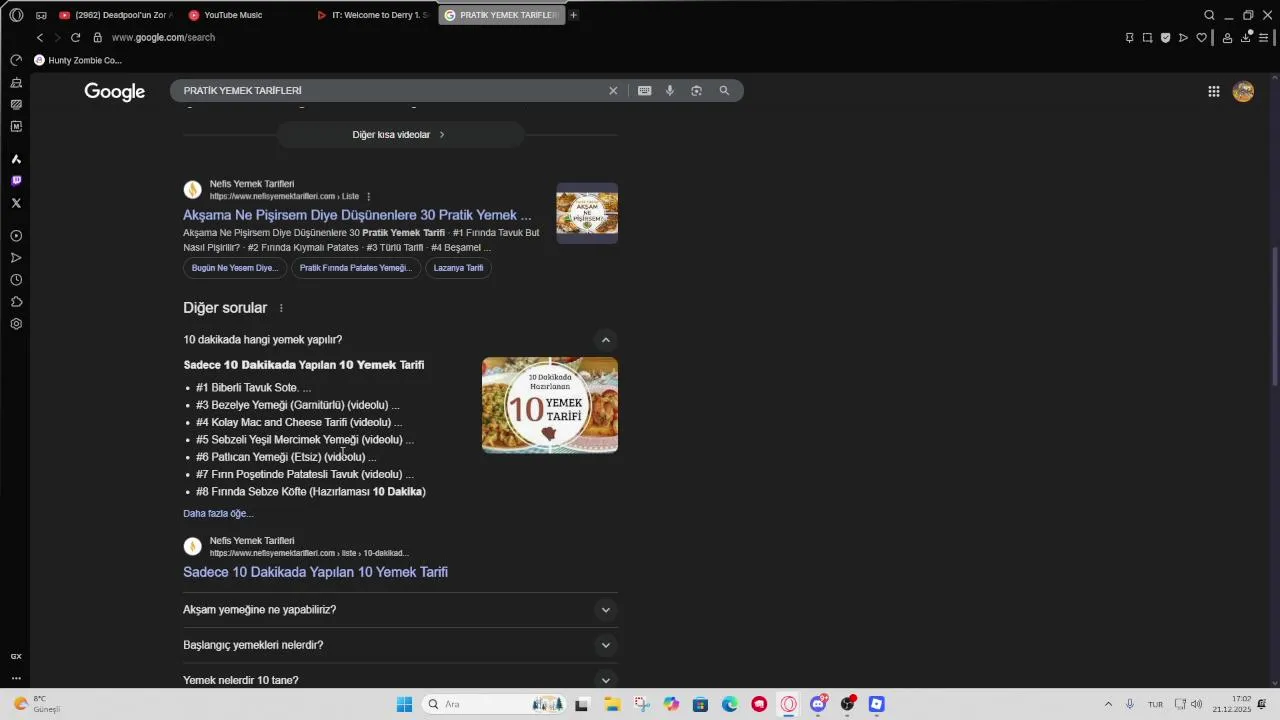Image resolution: width=1280 pixels, height=720 pixels.
Task: Open Easy Setup menu icon
Action: [x=1263, y=38]
